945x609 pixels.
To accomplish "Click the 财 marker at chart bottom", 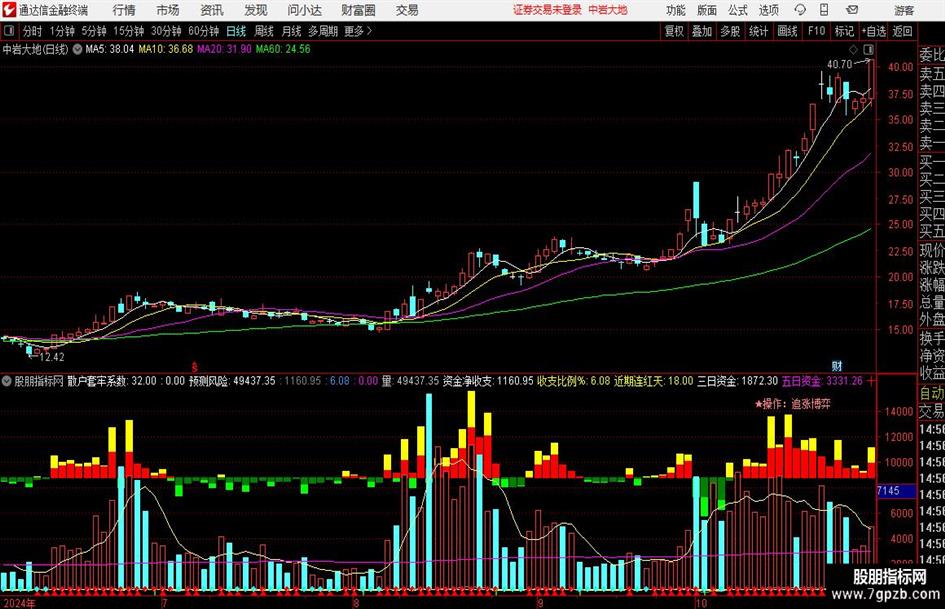I will click(x=837, y=366).
